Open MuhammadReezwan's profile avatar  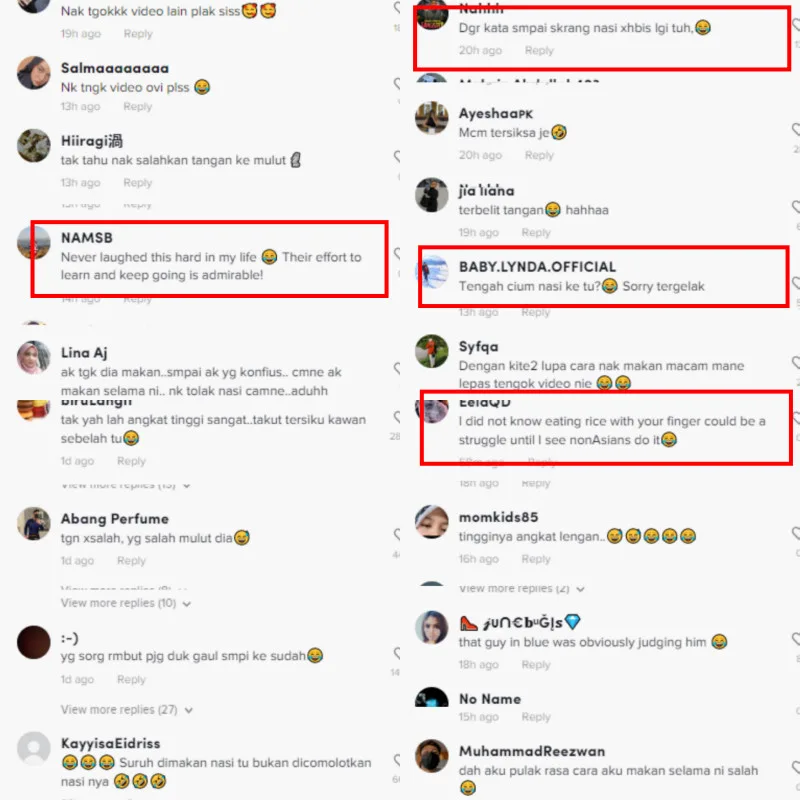coord(432,756)
